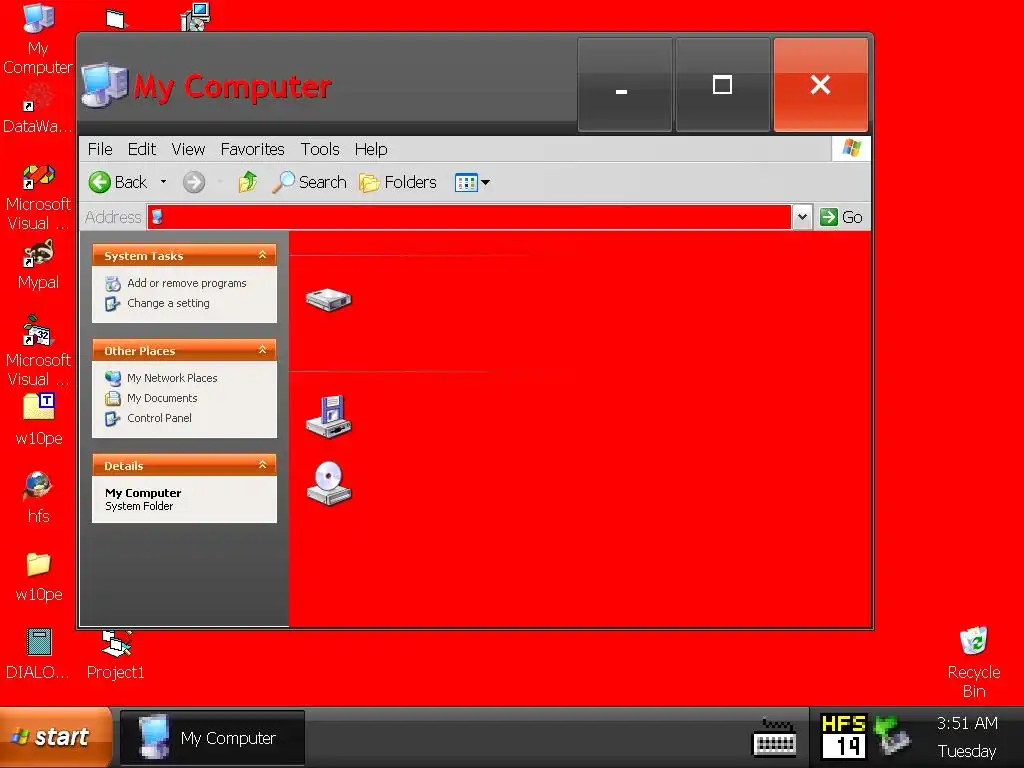Open the Views dropdown button

[472, 182]
